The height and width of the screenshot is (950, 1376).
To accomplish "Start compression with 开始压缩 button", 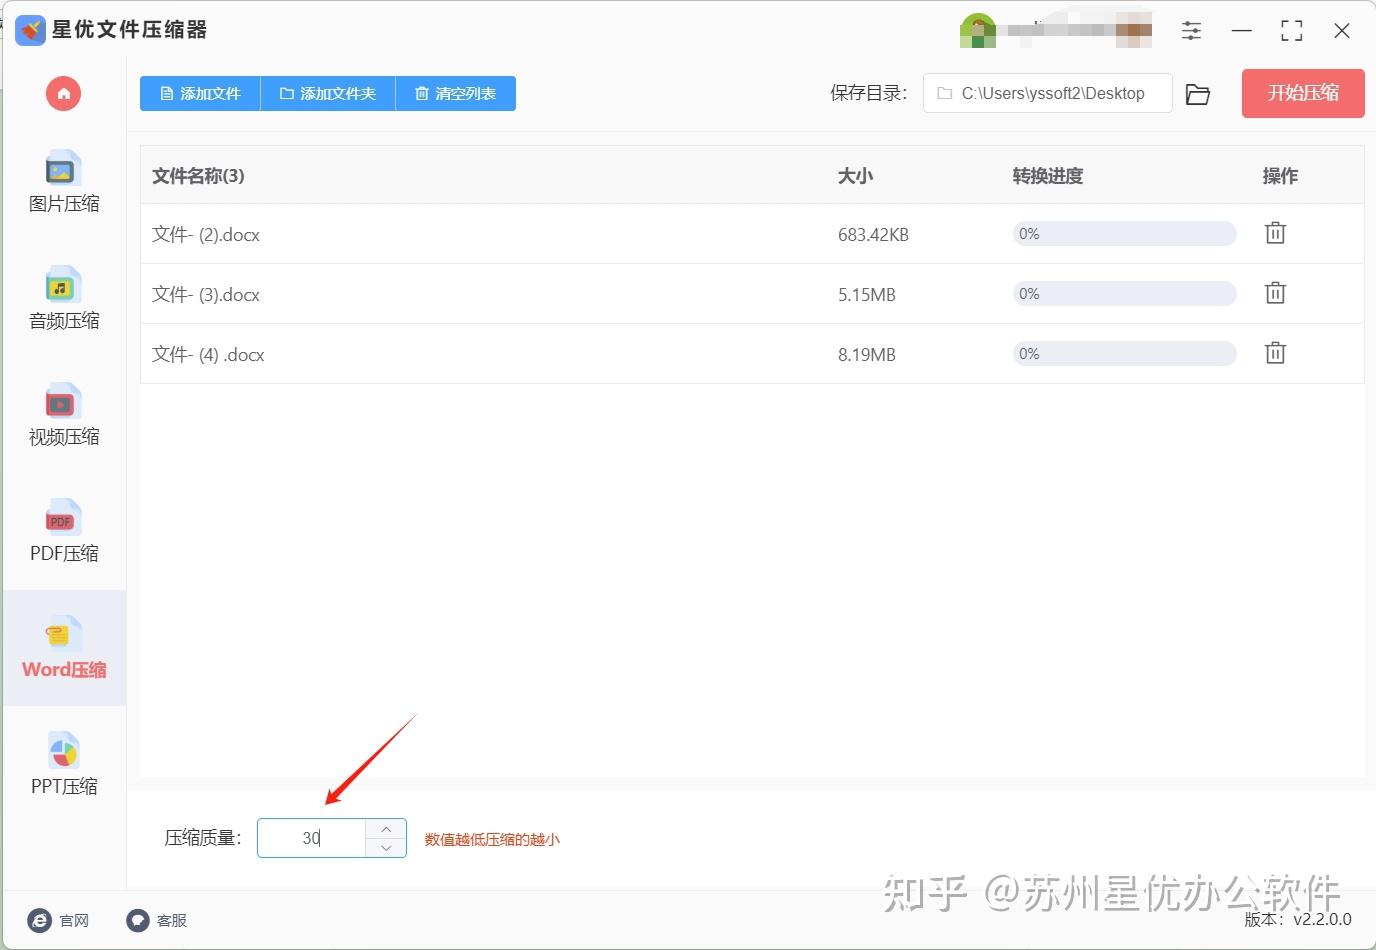I will click(1303, 93).
